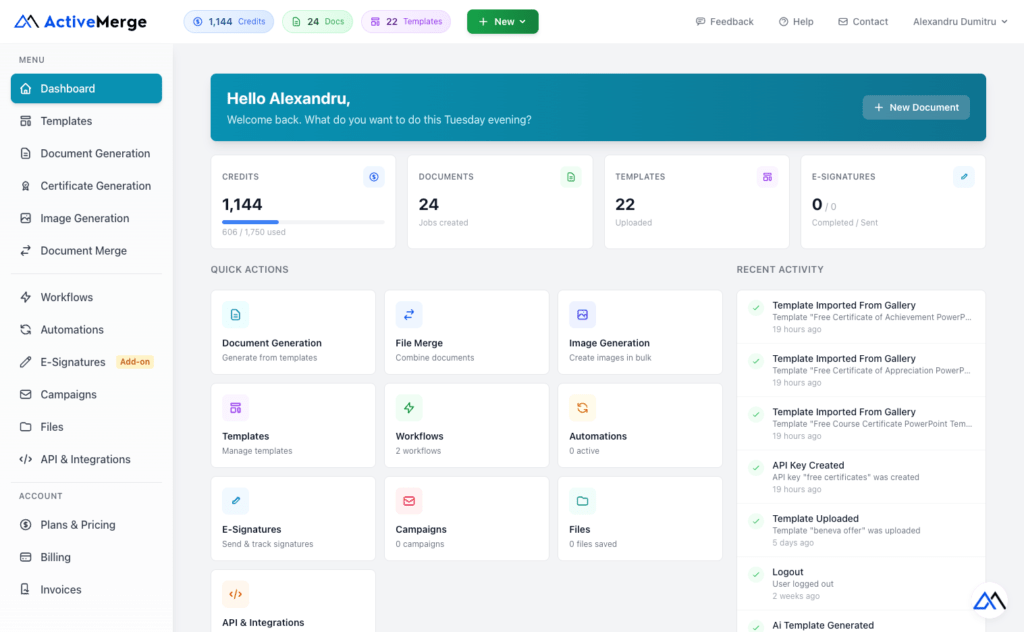Click the Workflows quick action lightning icon
The height and width of the screenshot is (632, 1024).
tap(409, 408)
